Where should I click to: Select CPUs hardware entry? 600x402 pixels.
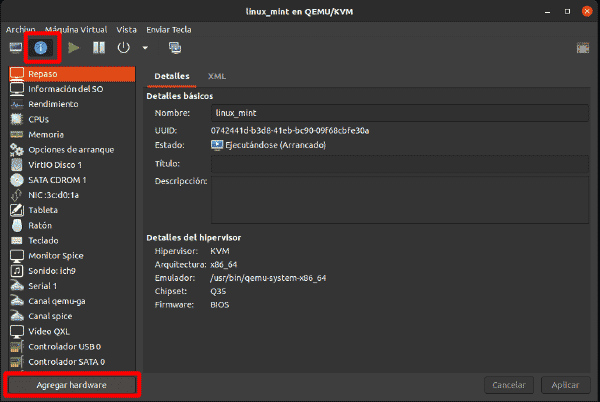(x=72, y=119)
